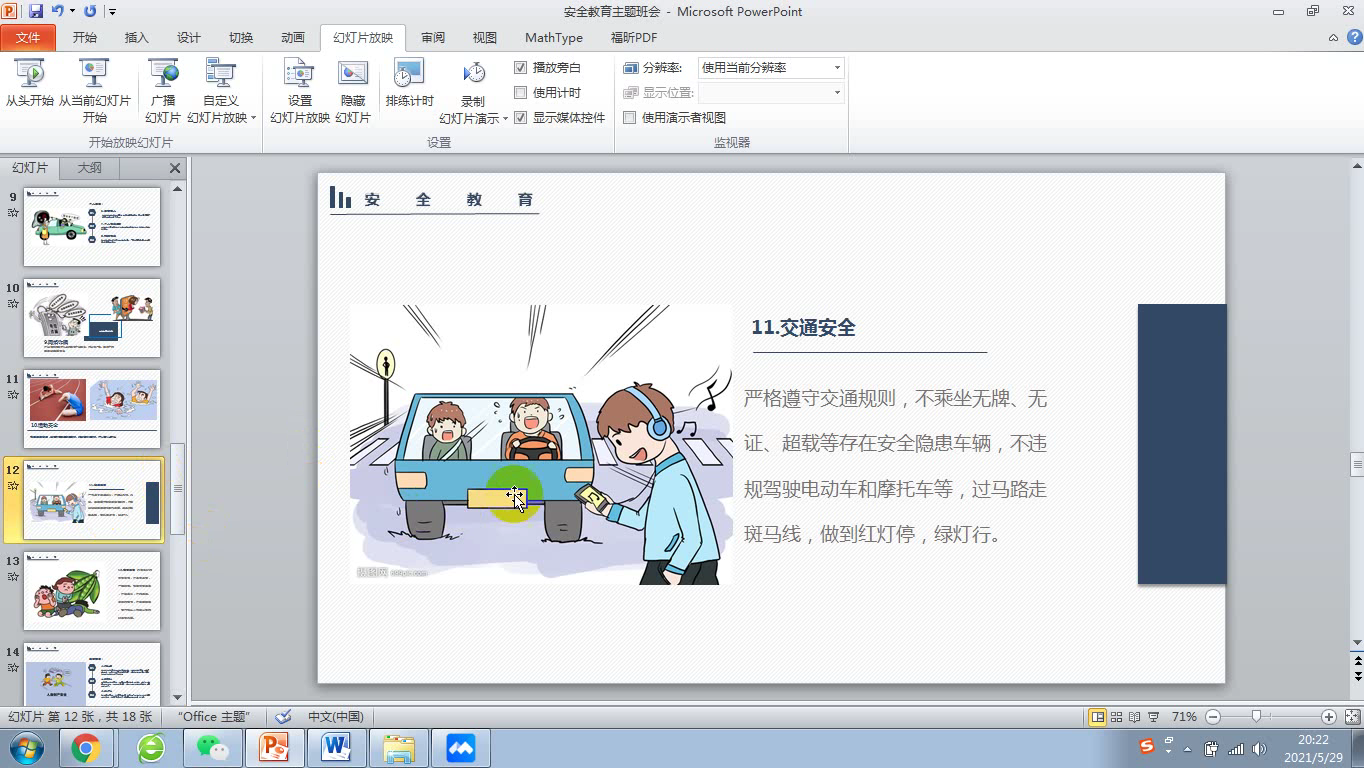
Task: Open the 文件 file menu button
Action: click(x=28, y=37)
